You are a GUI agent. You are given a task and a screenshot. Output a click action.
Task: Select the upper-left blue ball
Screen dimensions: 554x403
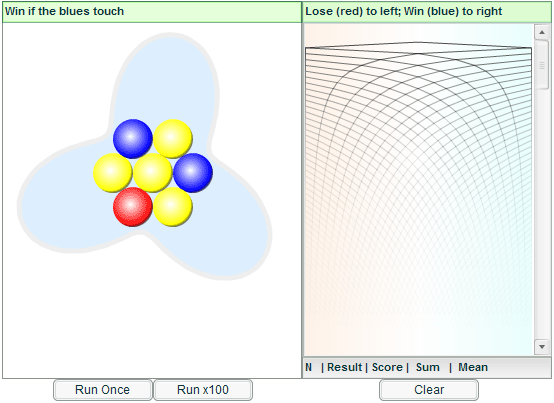pyautogui.click(x=132, y=138)
